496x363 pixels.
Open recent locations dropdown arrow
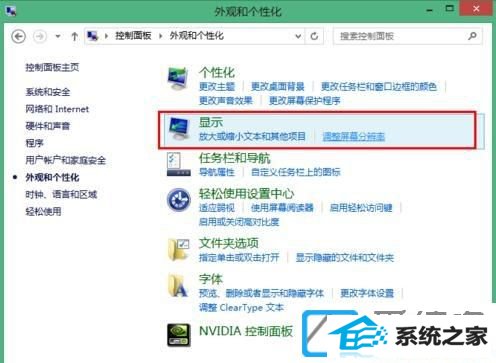[x=58, y=36]
